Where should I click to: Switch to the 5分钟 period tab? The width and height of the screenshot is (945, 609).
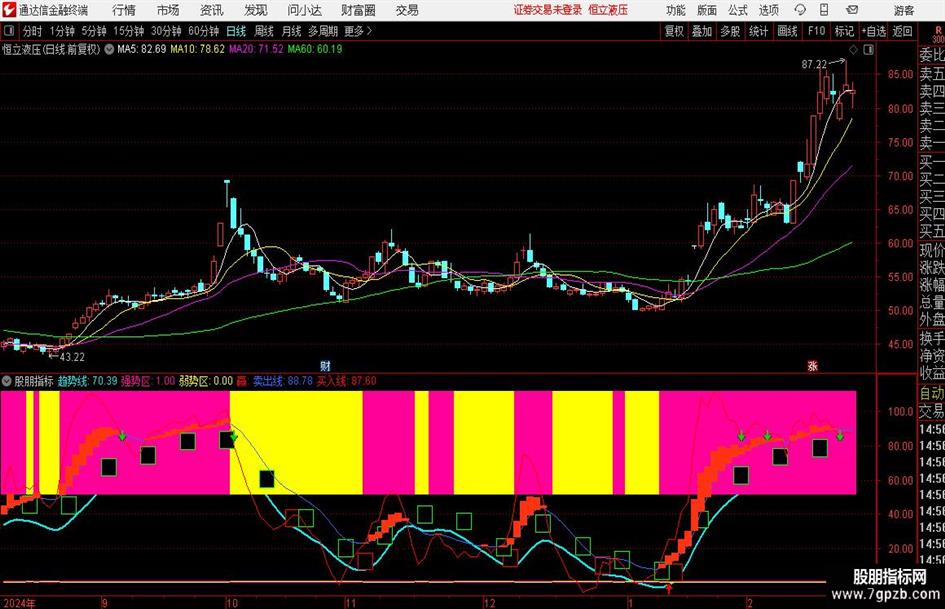pyautogui.click(x=94, y=31)
